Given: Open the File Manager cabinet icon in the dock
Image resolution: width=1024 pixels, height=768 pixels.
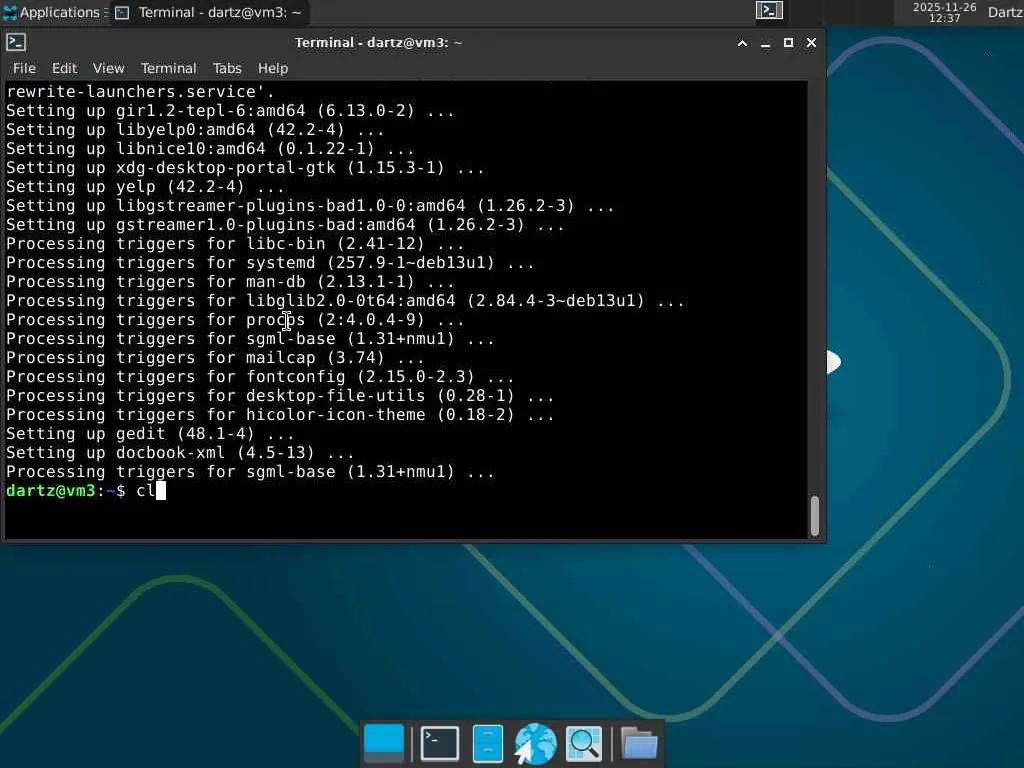Looking at the screenshot, I should [488, 743].
